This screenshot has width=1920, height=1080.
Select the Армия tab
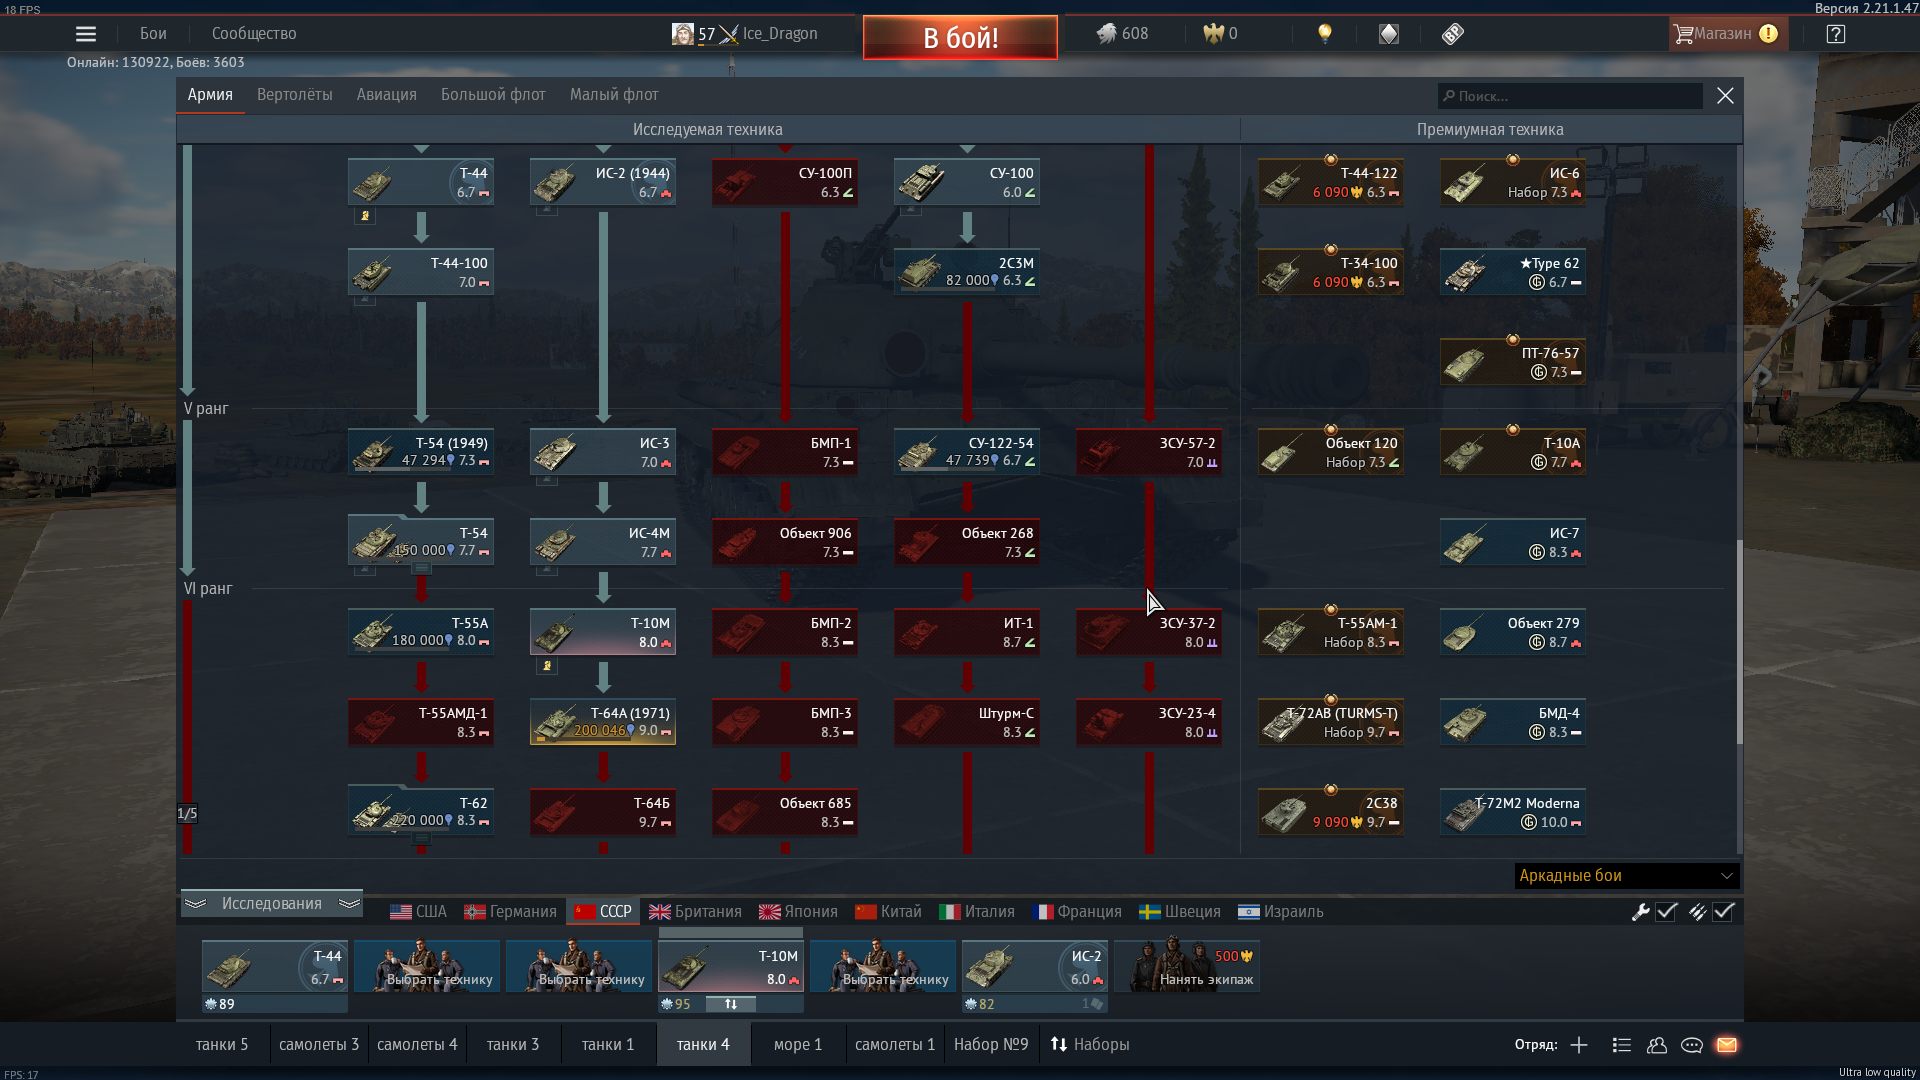point(210,95)
